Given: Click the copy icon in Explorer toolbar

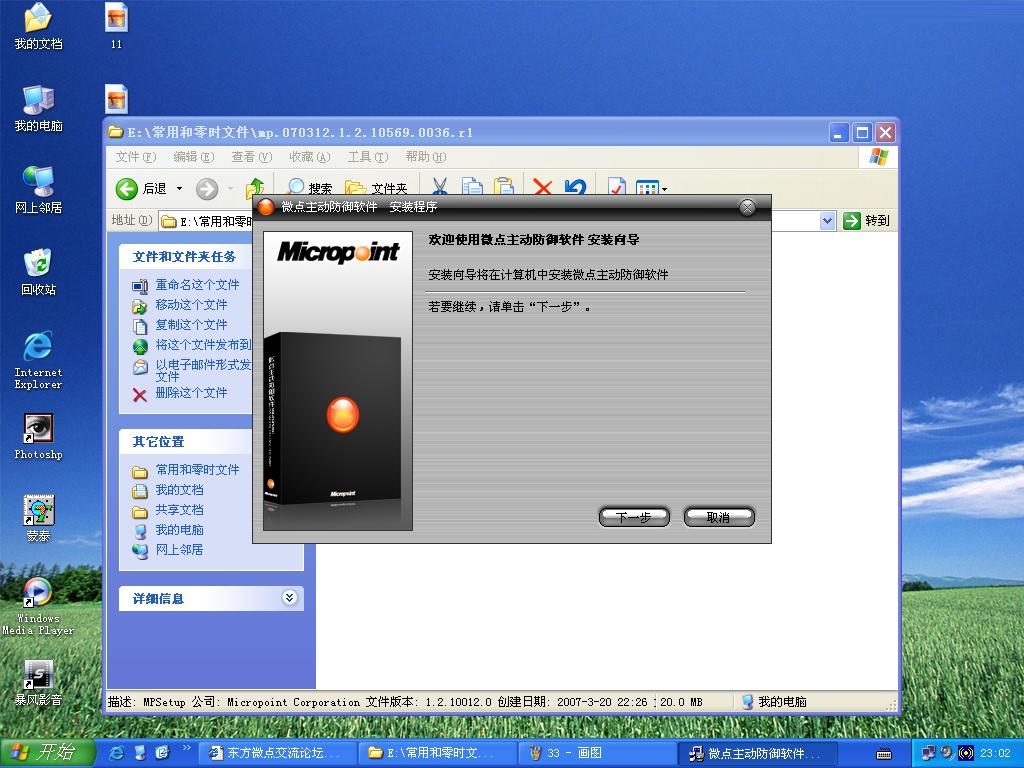Looking at the screenshot, I should point(472,188).
